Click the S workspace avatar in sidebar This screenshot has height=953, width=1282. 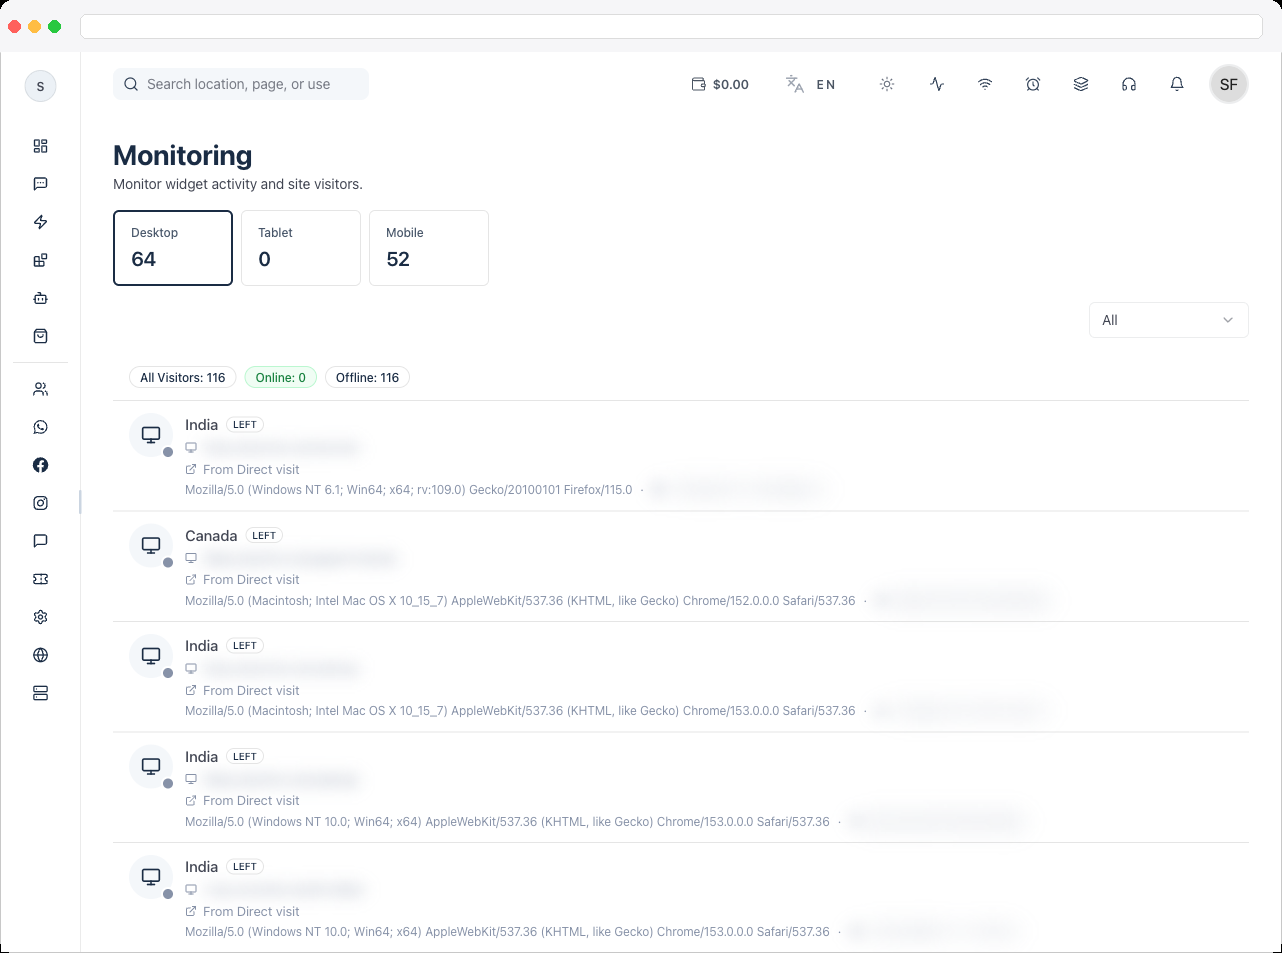pos(40,86)
